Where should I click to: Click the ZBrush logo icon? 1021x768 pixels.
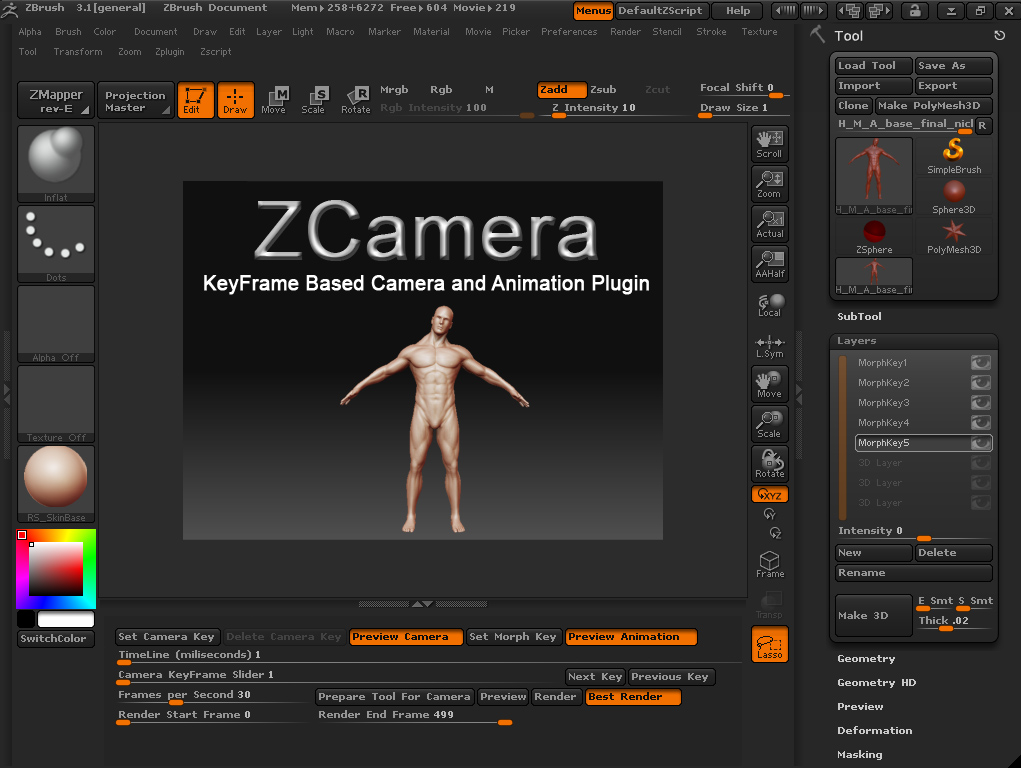click(9, 8)
